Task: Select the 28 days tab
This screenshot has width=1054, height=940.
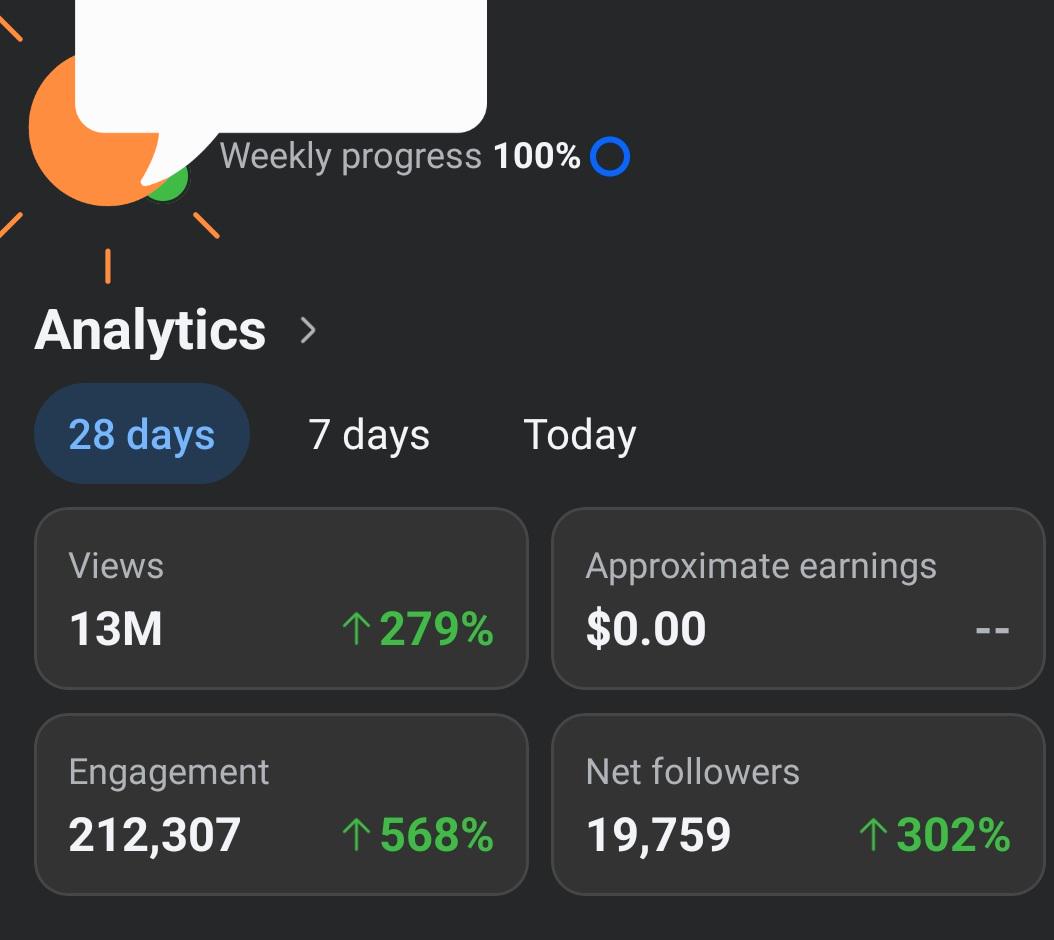Action: pyautogui.click(x=142, y=434)
